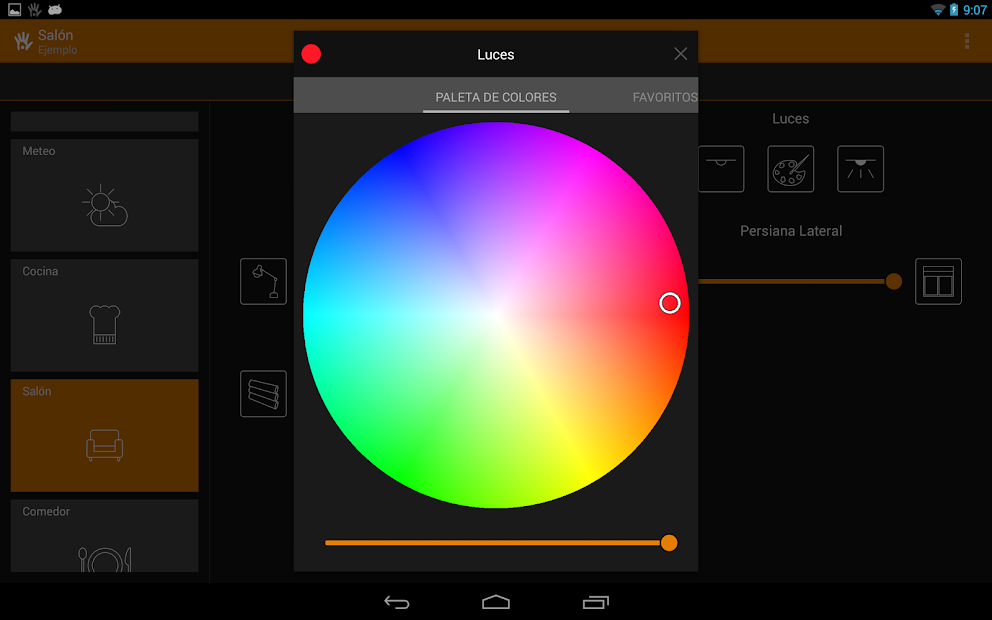The image size is (992, 620).
Task: Select the Salón sofa tile
Action: [104, 435]
